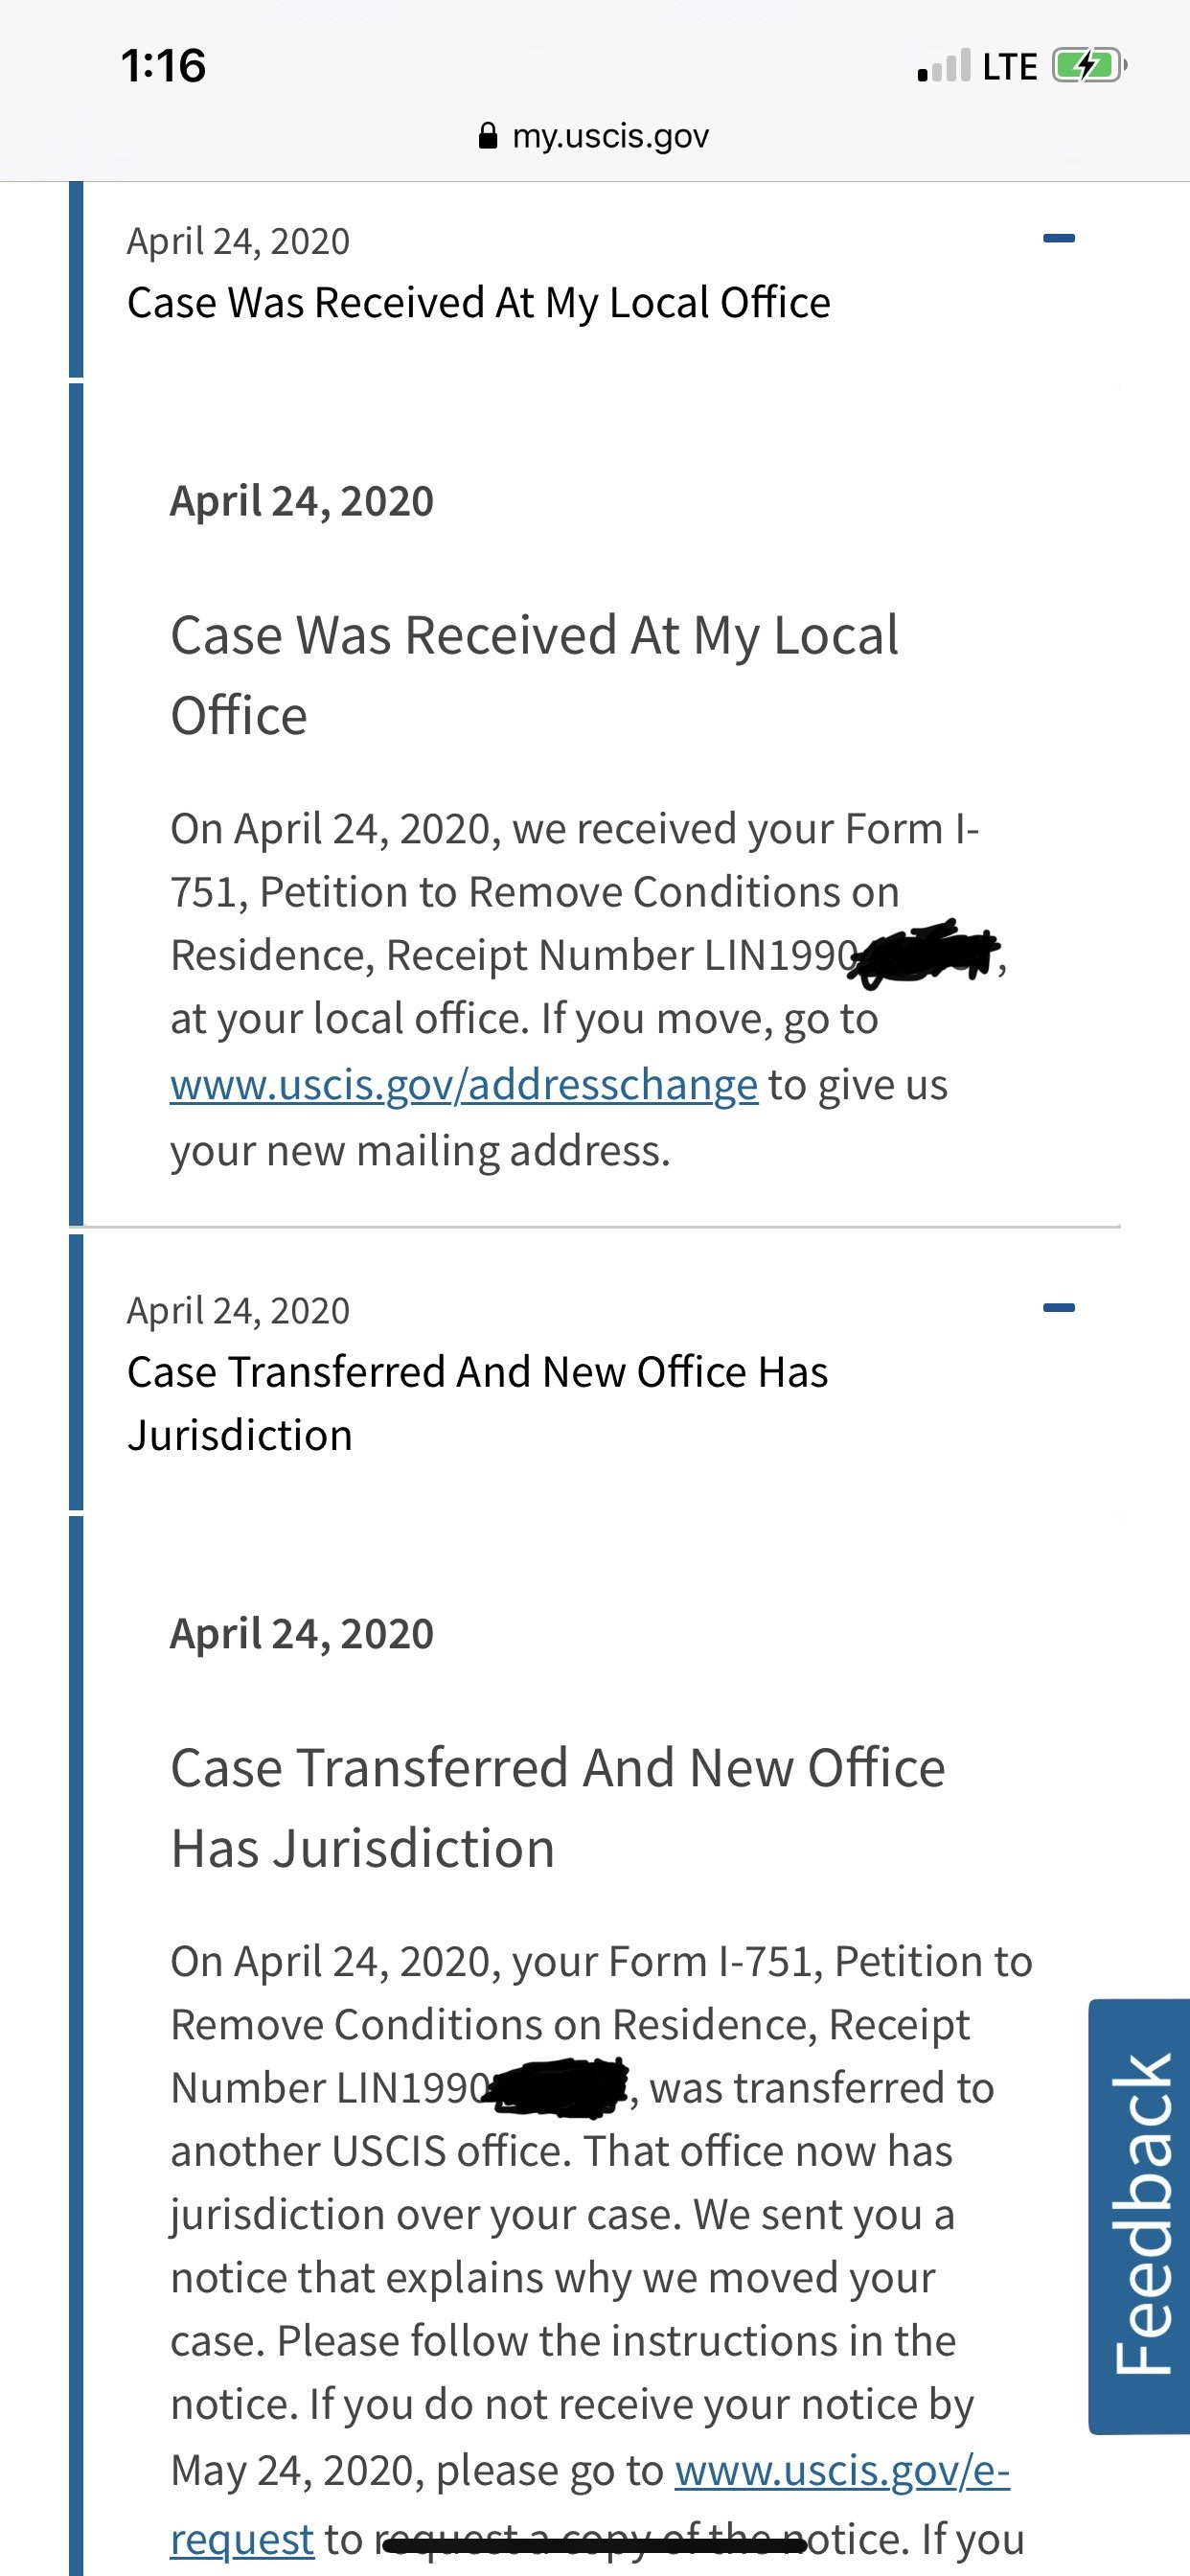Open the www.uscis.gov/addresschange link
Image resolution: width=1190 pixels, height=2576 pixels.
pyautogui.click(x=464, y=1085)
